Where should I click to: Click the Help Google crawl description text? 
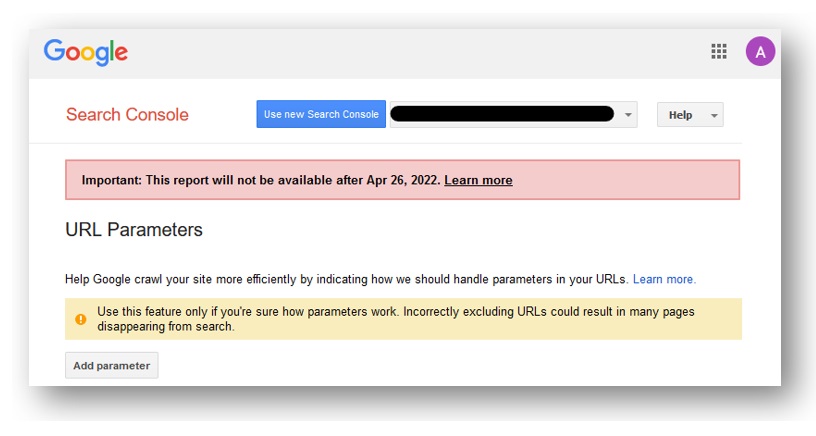click(x=347, y=279)
